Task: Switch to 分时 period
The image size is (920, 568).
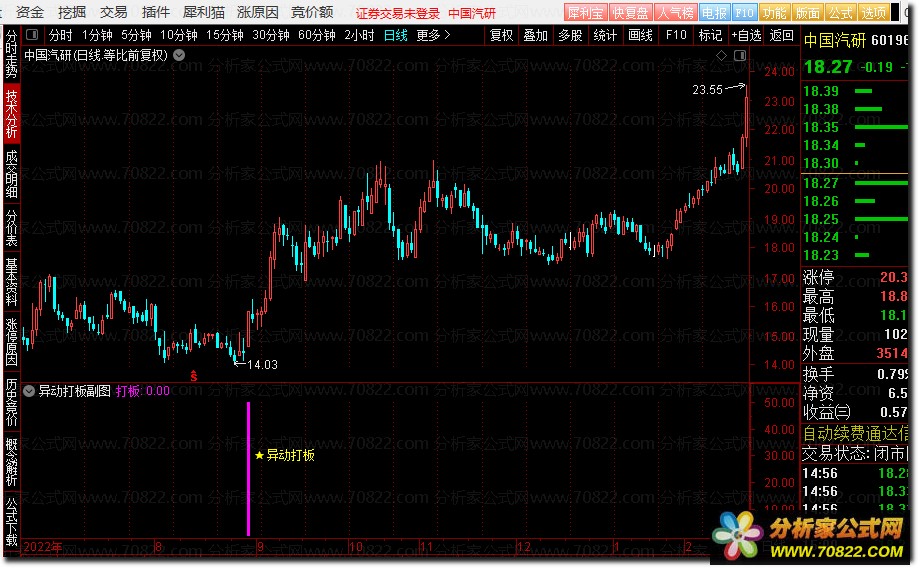Action: click(60, 35)
